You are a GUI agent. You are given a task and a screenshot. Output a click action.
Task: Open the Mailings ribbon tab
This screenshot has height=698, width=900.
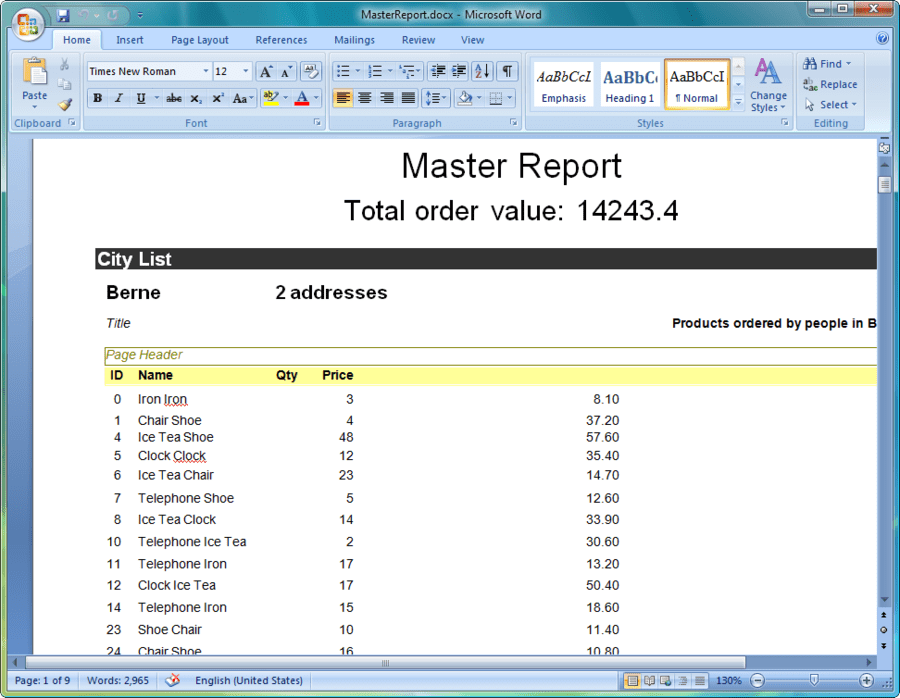pyautogui.click(x=354, y=40)
